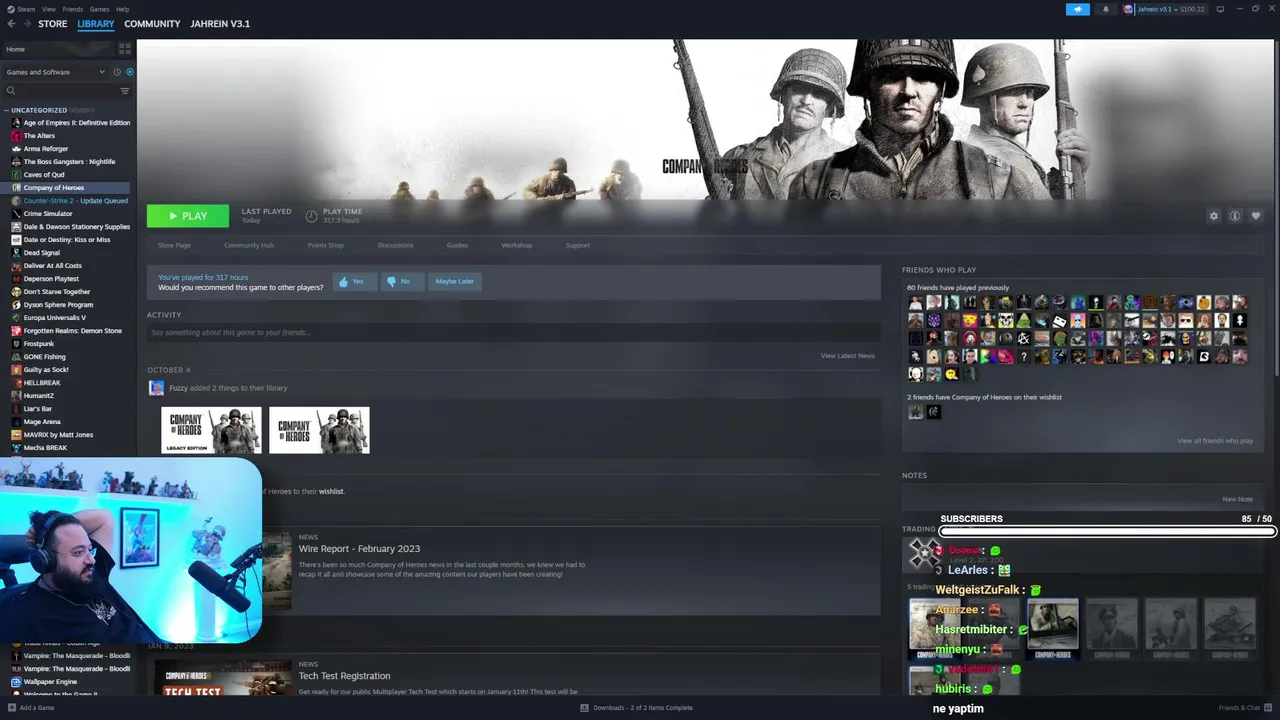Image resolution: width=1280 pixels, height=720 pixels.
Task: Click the forward navigation arrow
Action: click(27, 24)
